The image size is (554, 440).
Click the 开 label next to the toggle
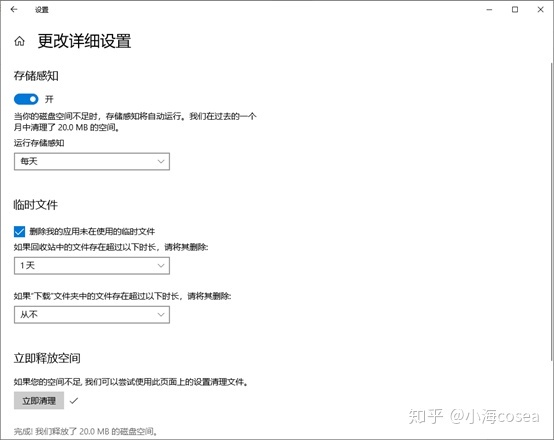click(x=49, y=99)
